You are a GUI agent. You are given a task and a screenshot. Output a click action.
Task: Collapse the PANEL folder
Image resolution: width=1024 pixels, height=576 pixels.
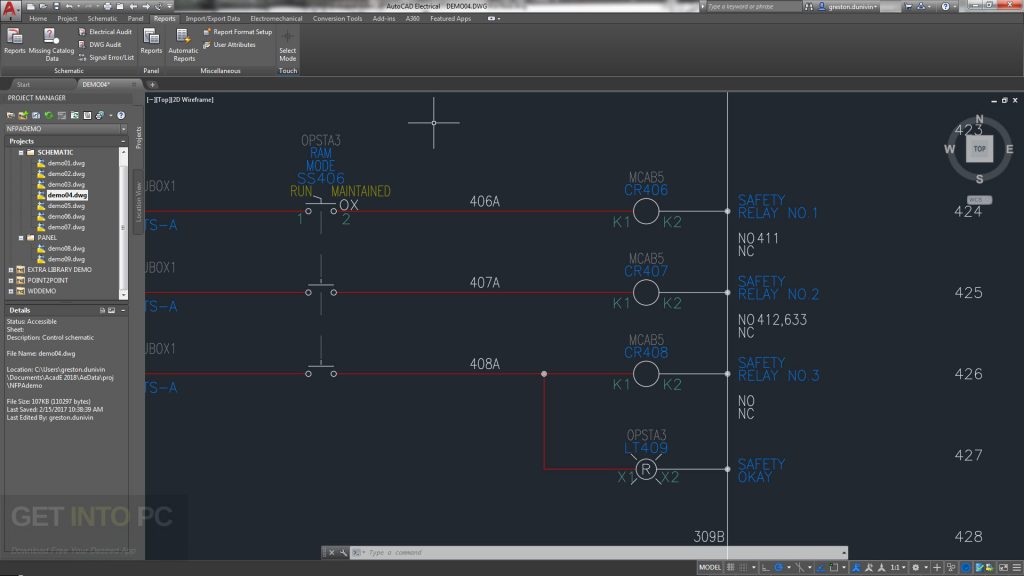click(x=21, y=238)
